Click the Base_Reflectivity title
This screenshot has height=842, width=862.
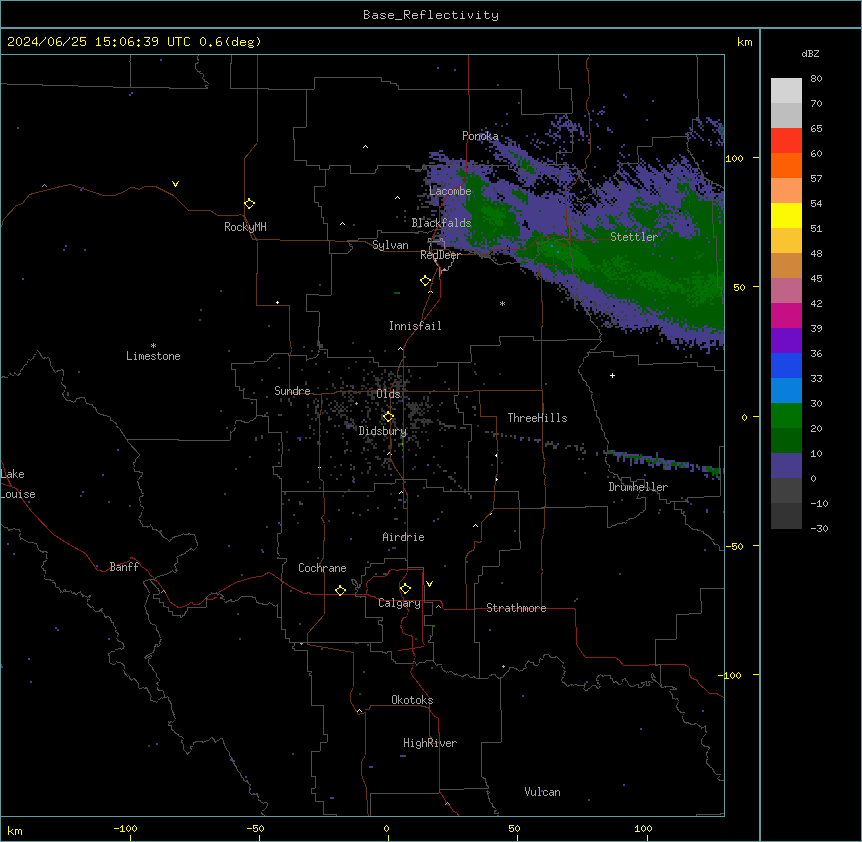click(431, 15)
